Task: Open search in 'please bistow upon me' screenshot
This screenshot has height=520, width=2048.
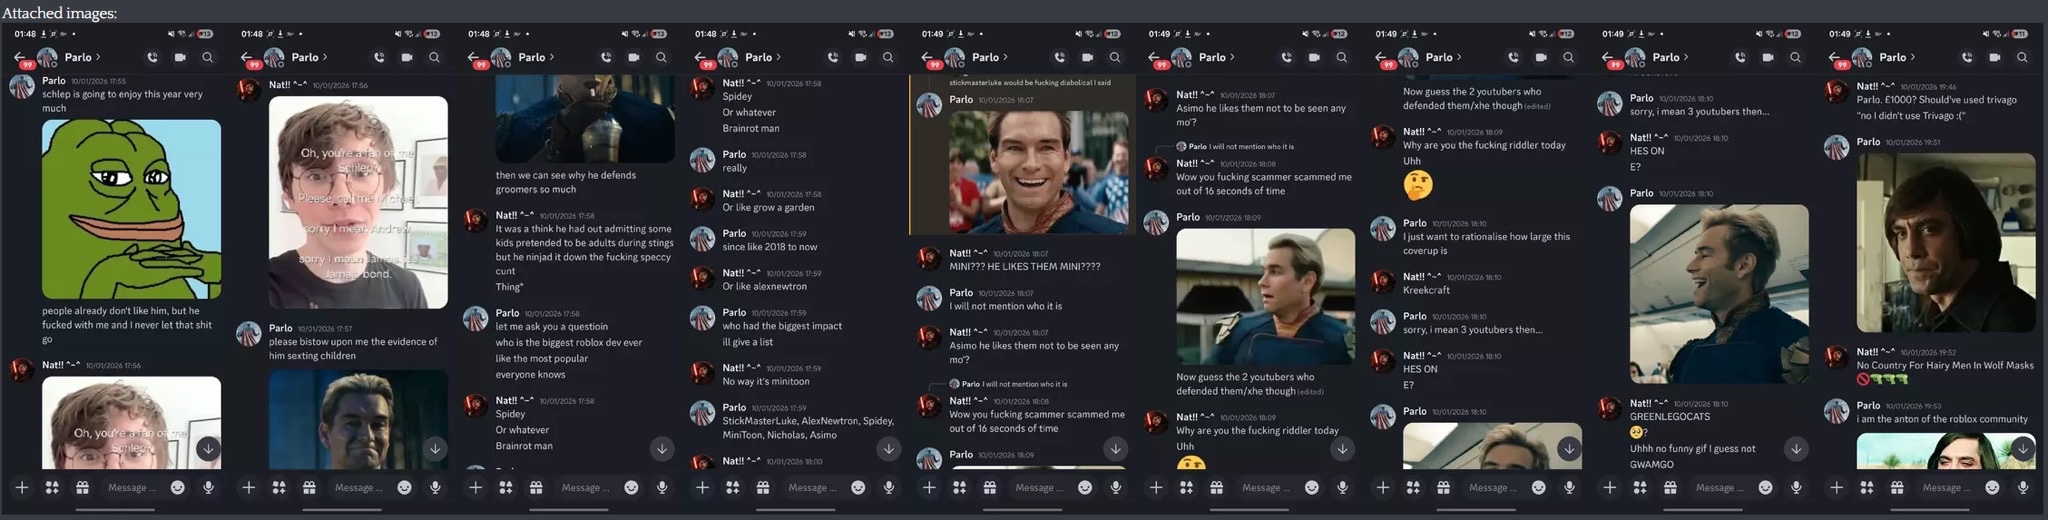Action: (x=434, y=58)
